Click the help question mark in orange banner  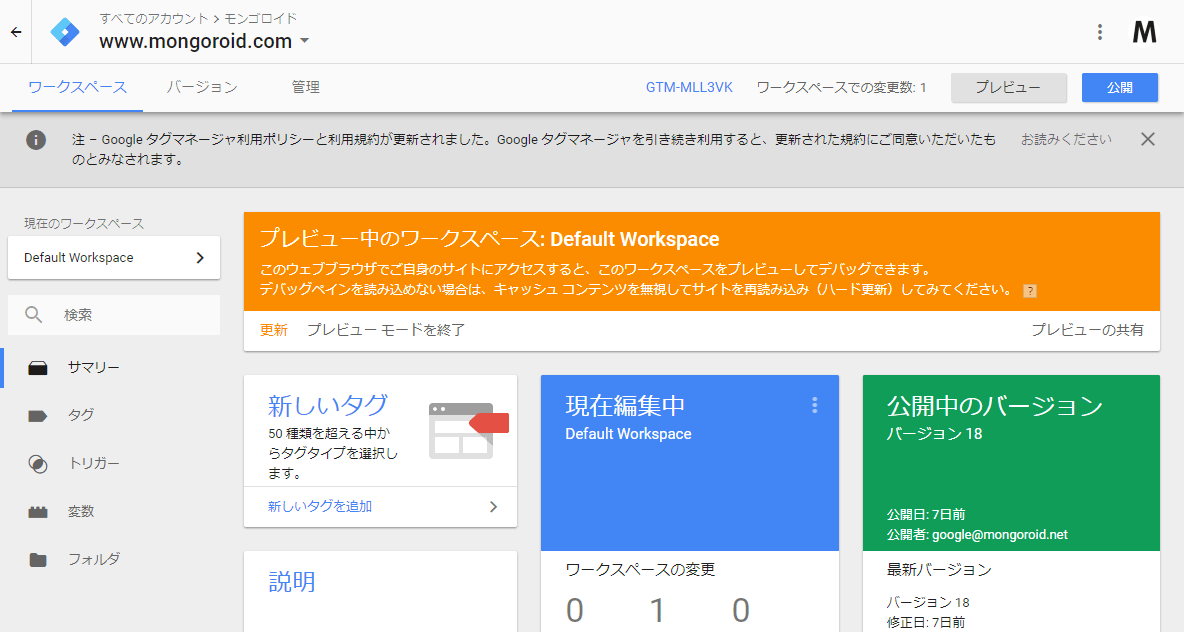[1029, 291]
